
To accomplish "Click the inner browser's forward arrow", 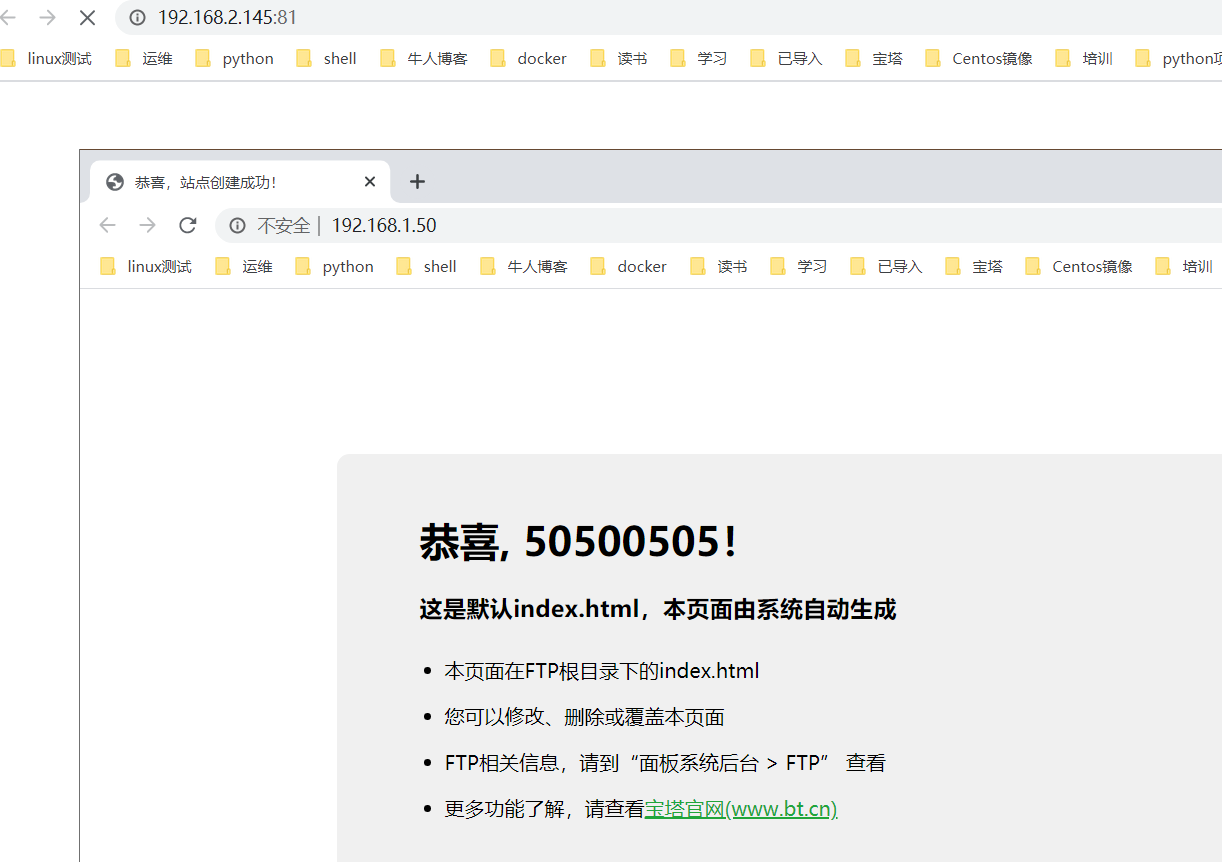I will pos(147,225).
